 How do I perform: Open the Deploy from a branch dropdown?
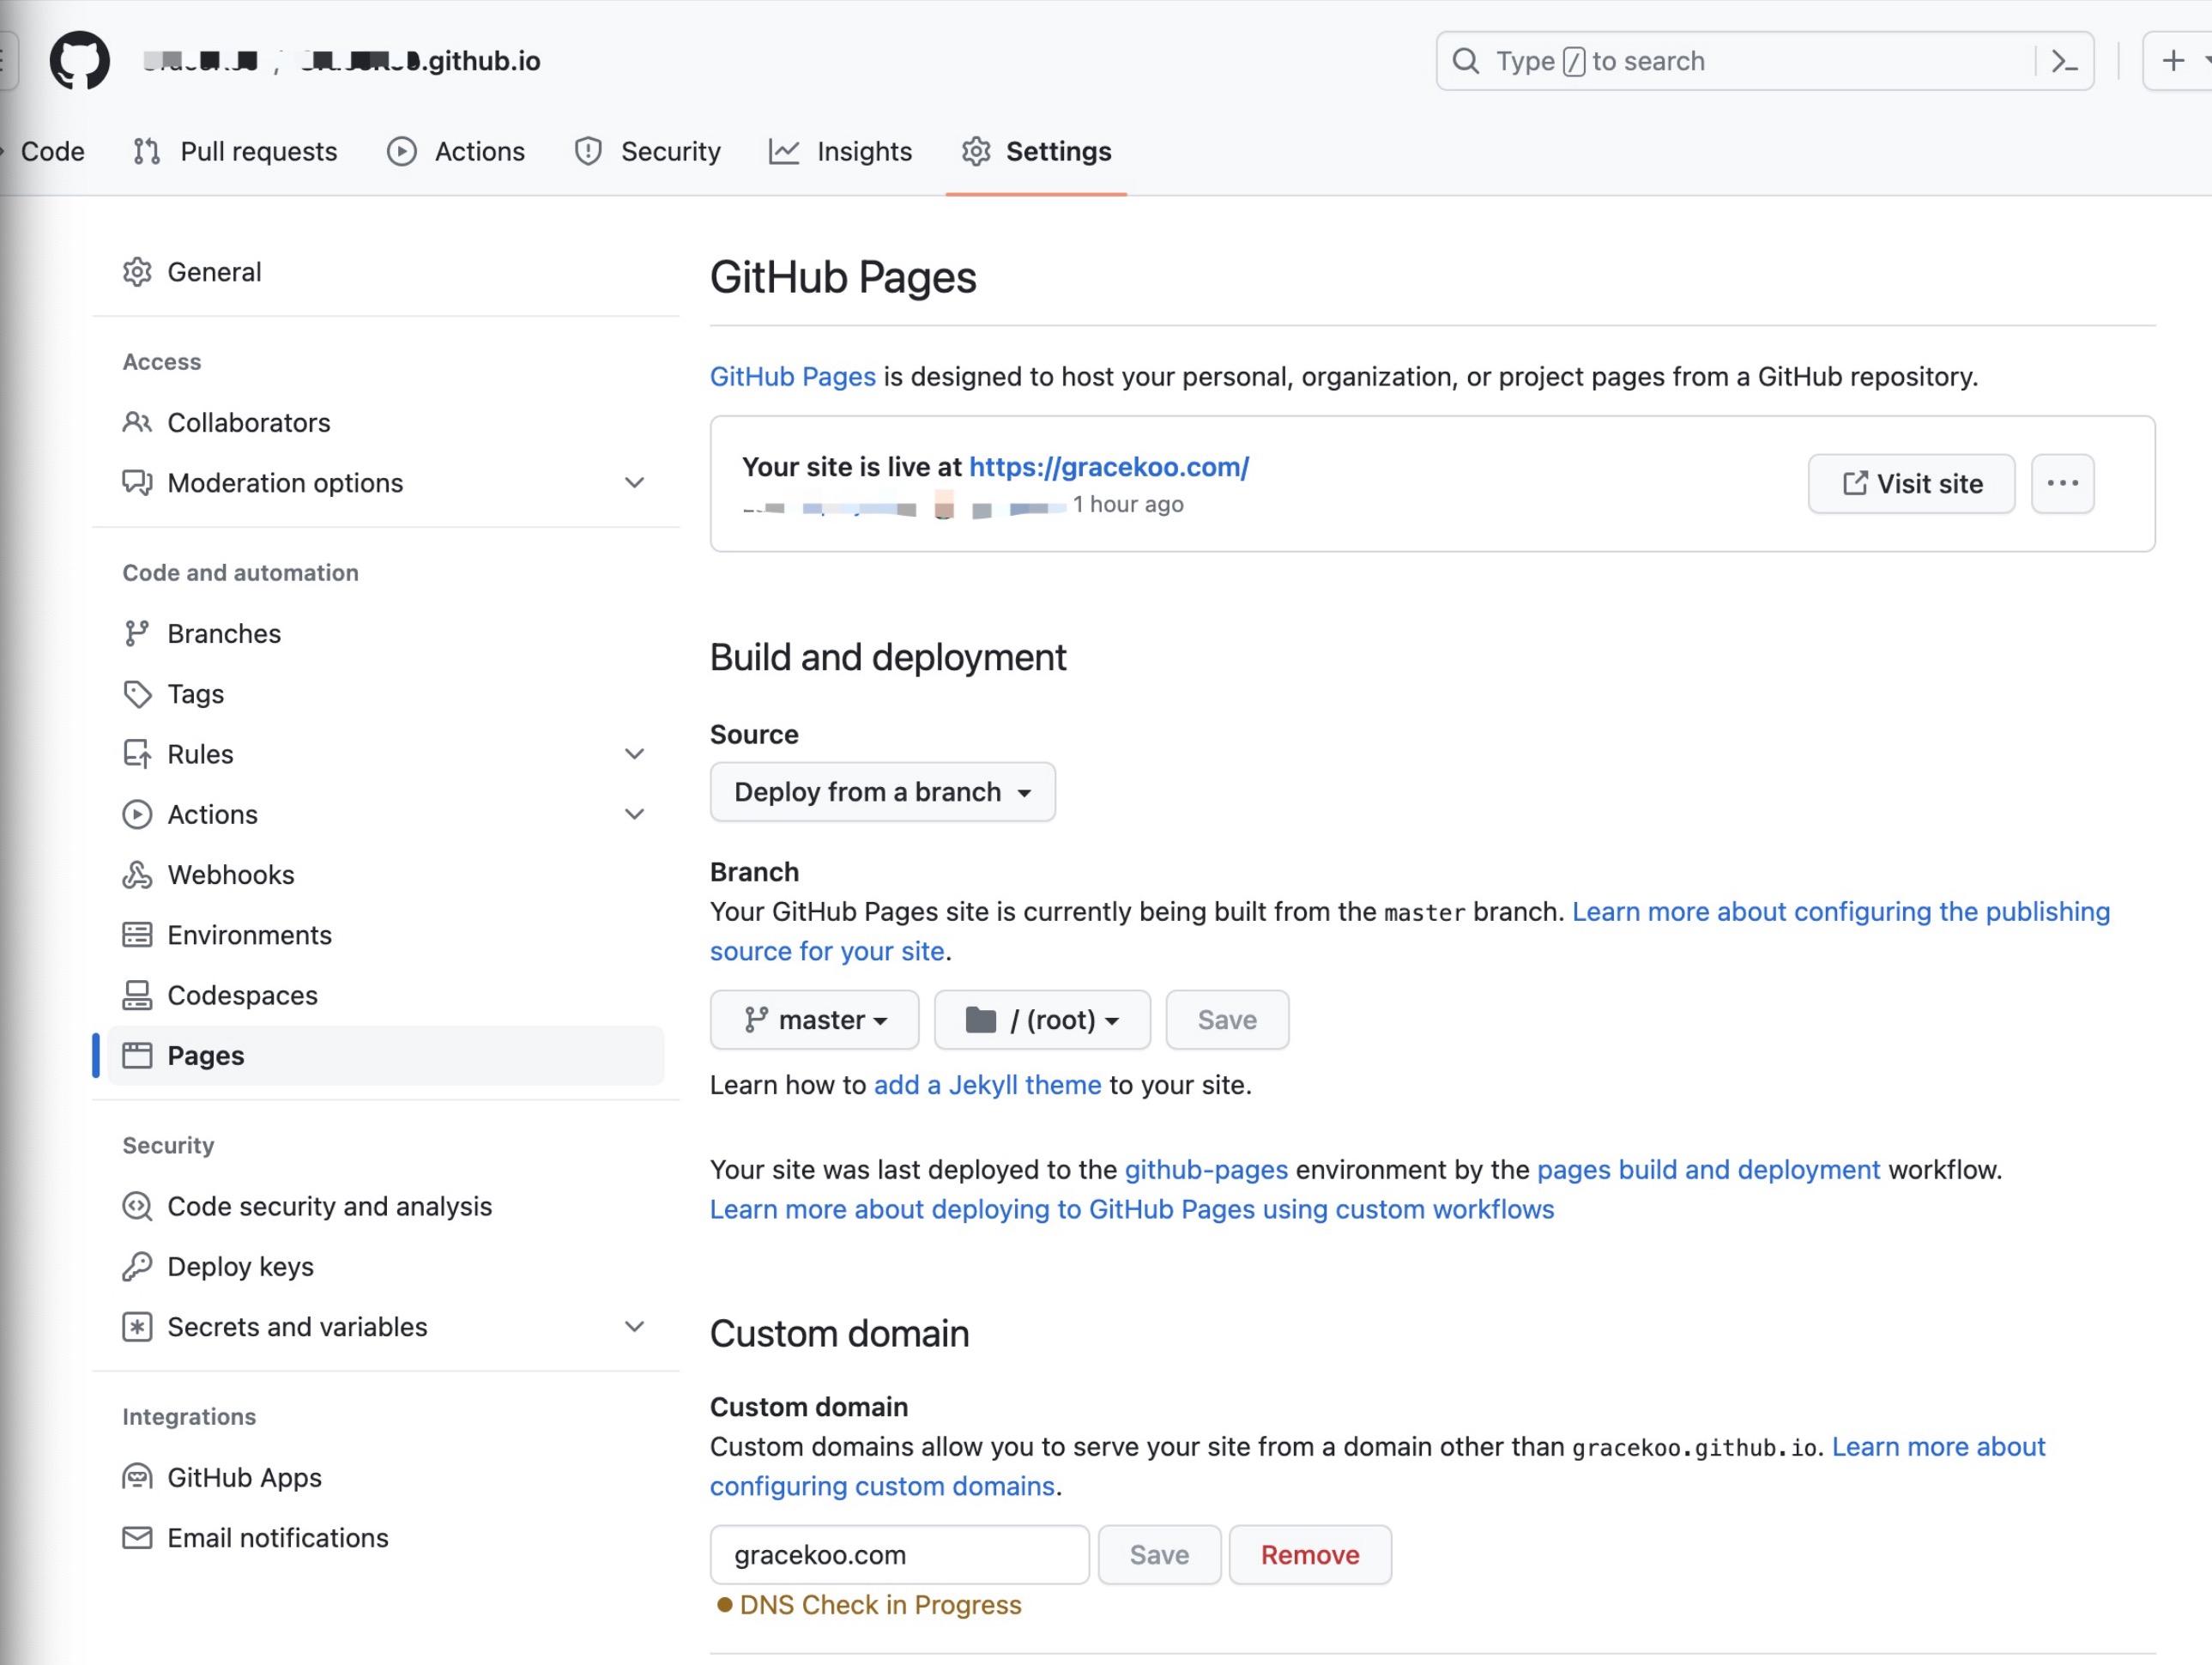pos(882,791)
